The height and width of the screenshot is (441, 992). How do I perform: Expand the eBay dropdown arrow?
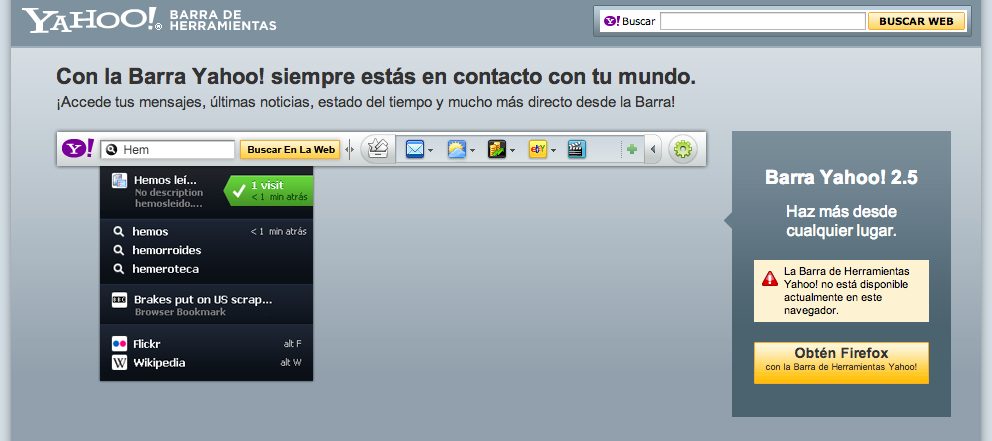[x=552, y=151]
